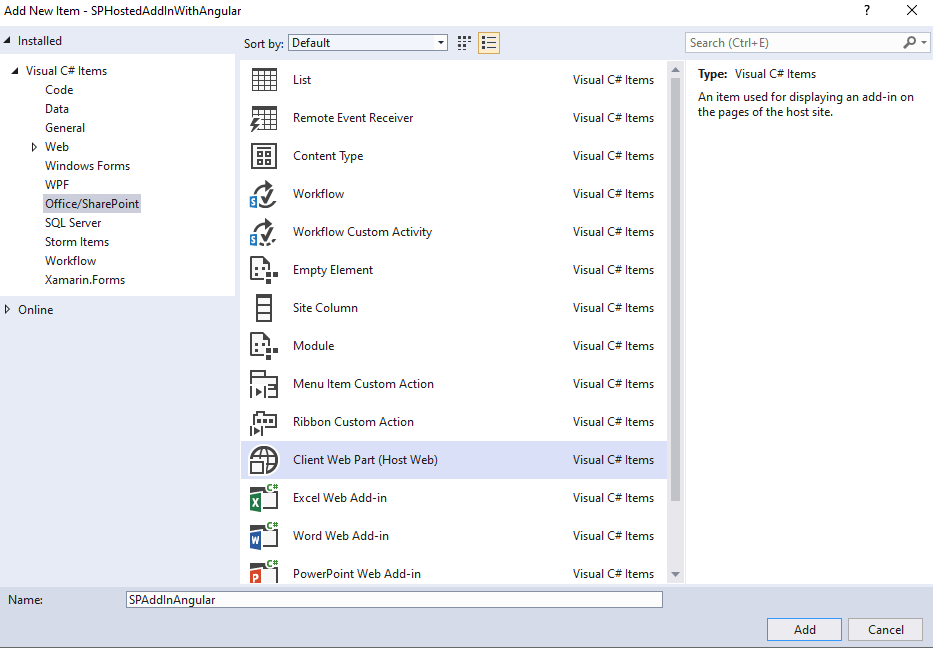Select the Menu Item Custom Action icon
Image resolution: width=933 pixels, height=648 pixels.
point(264,384)
